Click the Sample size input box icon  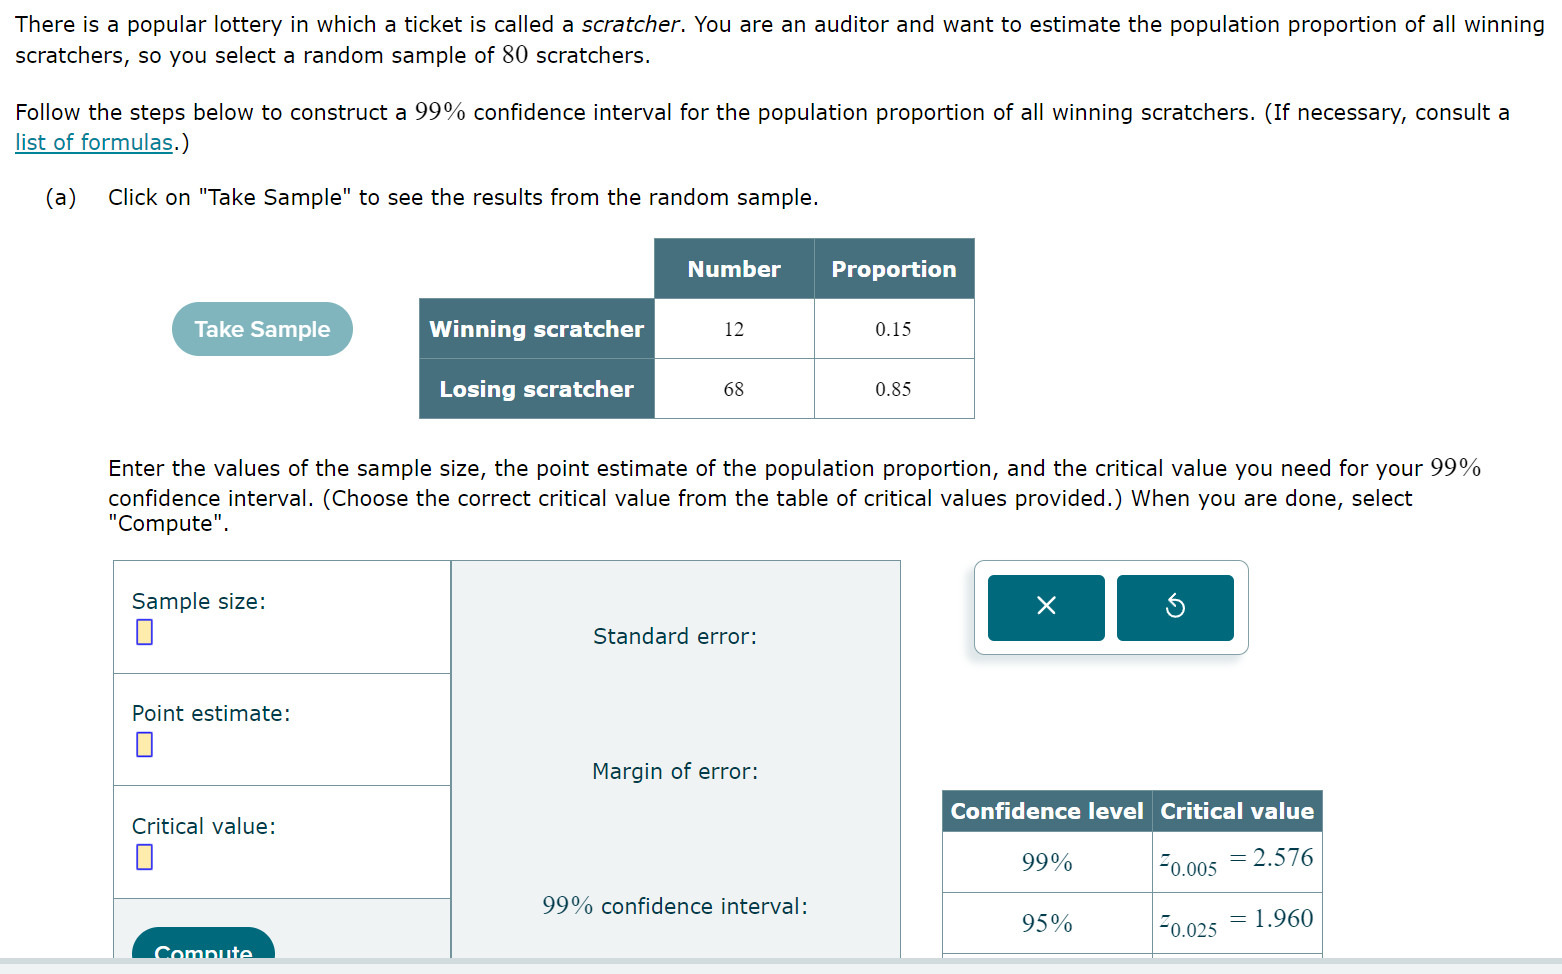click(x=145, y=632)
